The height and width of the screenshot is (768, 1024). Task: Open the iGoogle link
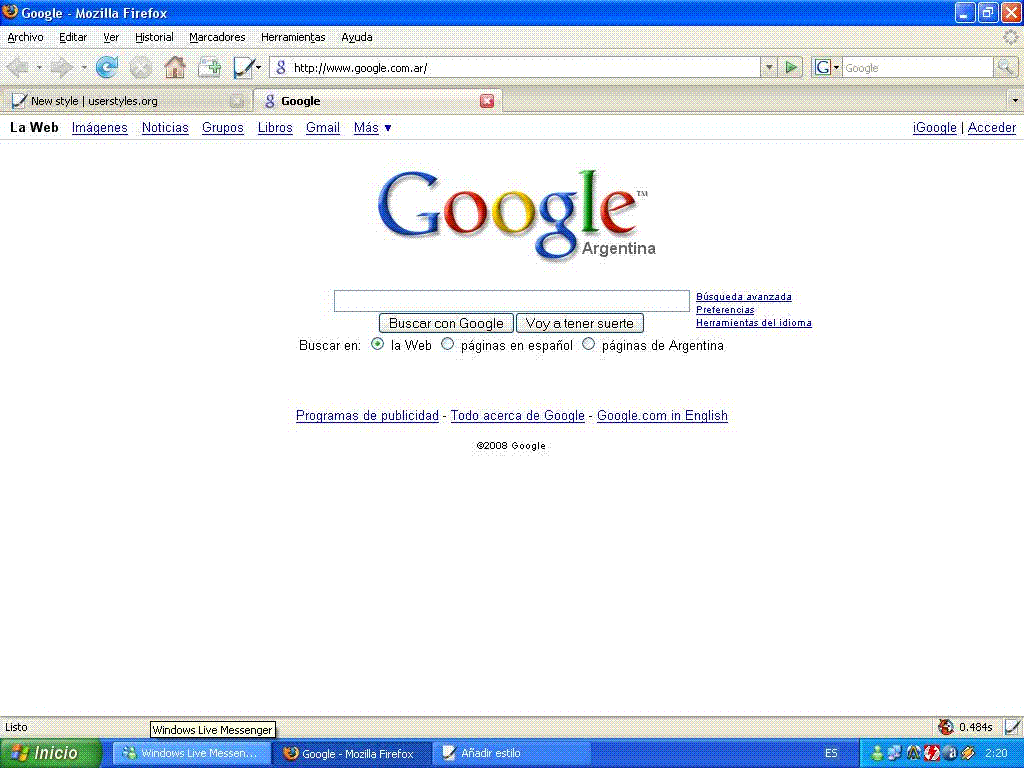click(935, 127)
